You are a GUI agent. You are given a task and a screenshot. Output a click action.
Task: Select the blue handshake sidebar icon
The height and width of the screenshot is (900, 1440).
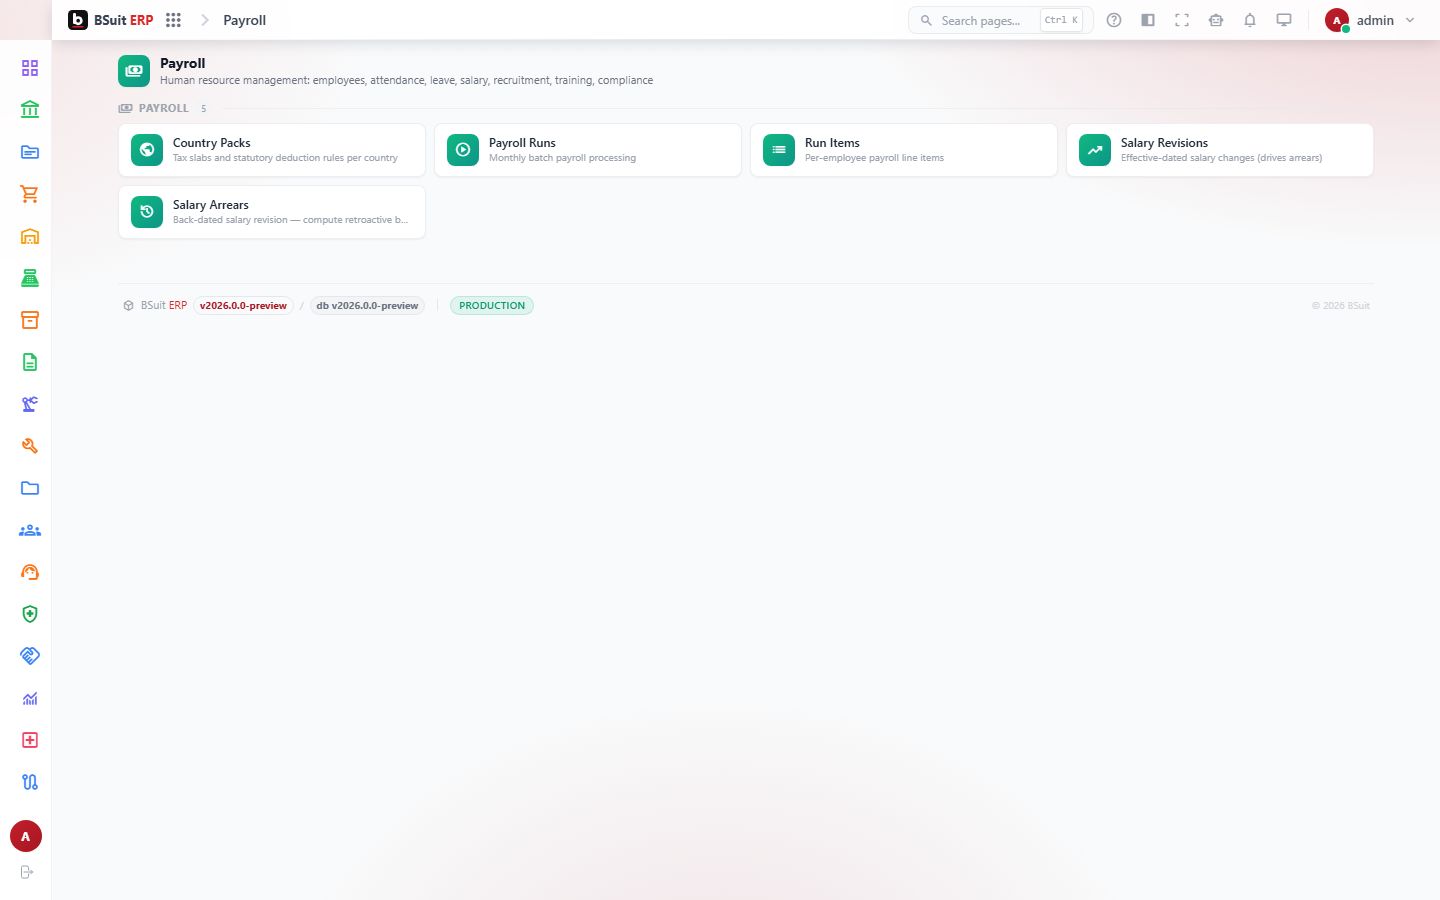[30, 656]
